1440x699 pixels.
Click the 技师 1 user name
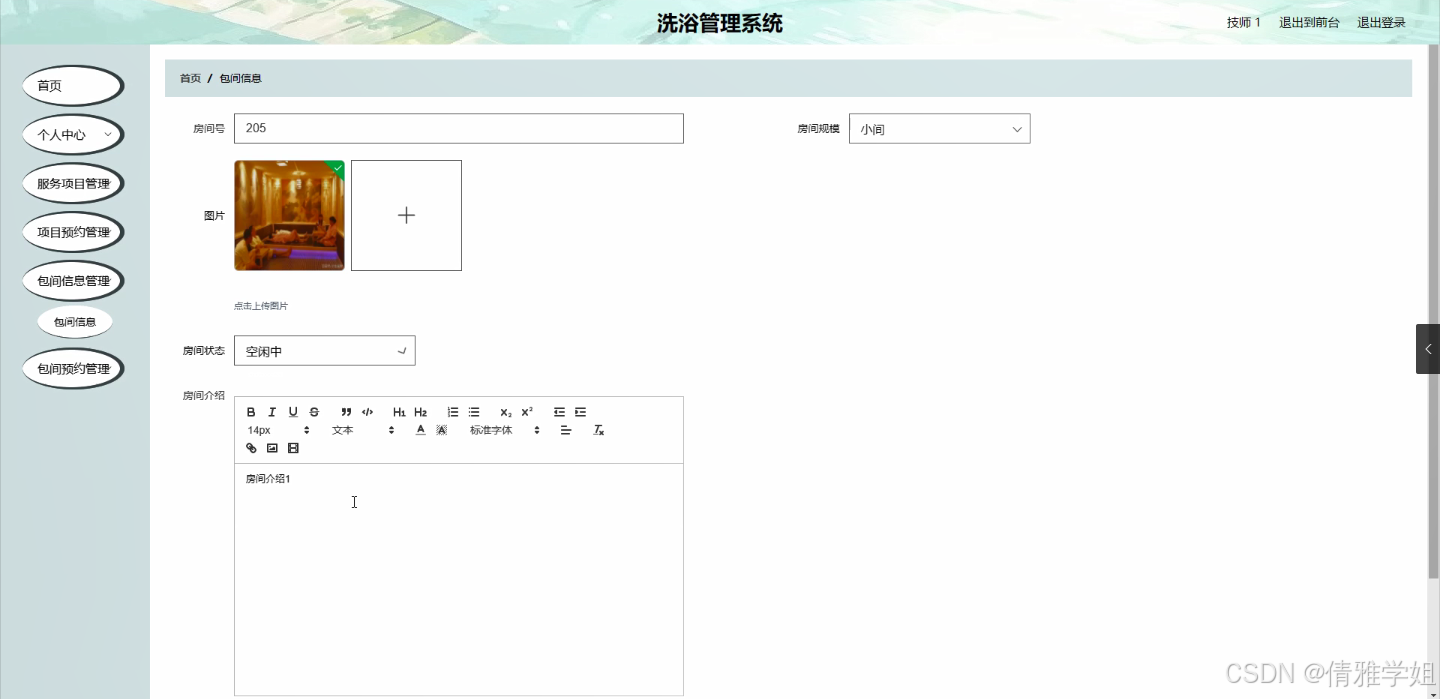1244,22
